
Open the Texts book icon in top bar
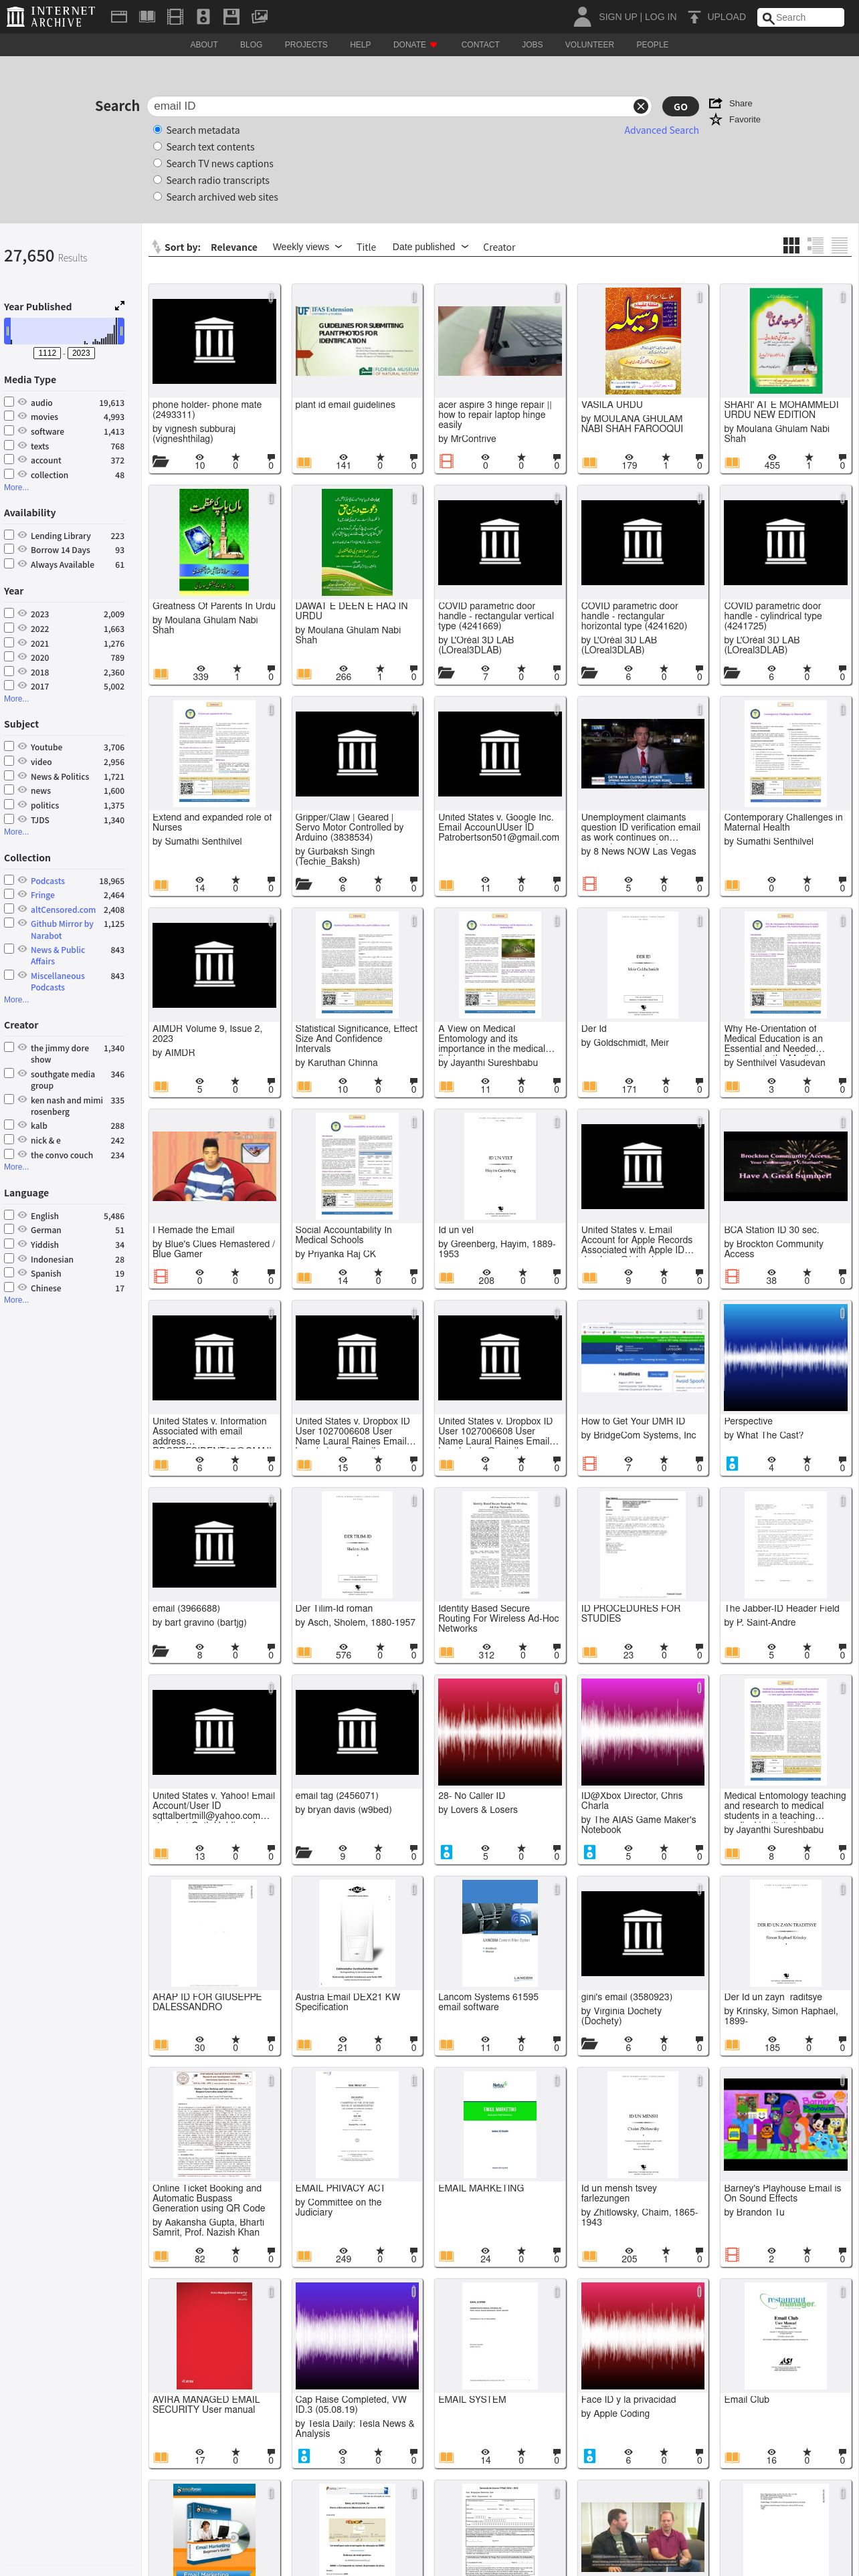(147, 17)
